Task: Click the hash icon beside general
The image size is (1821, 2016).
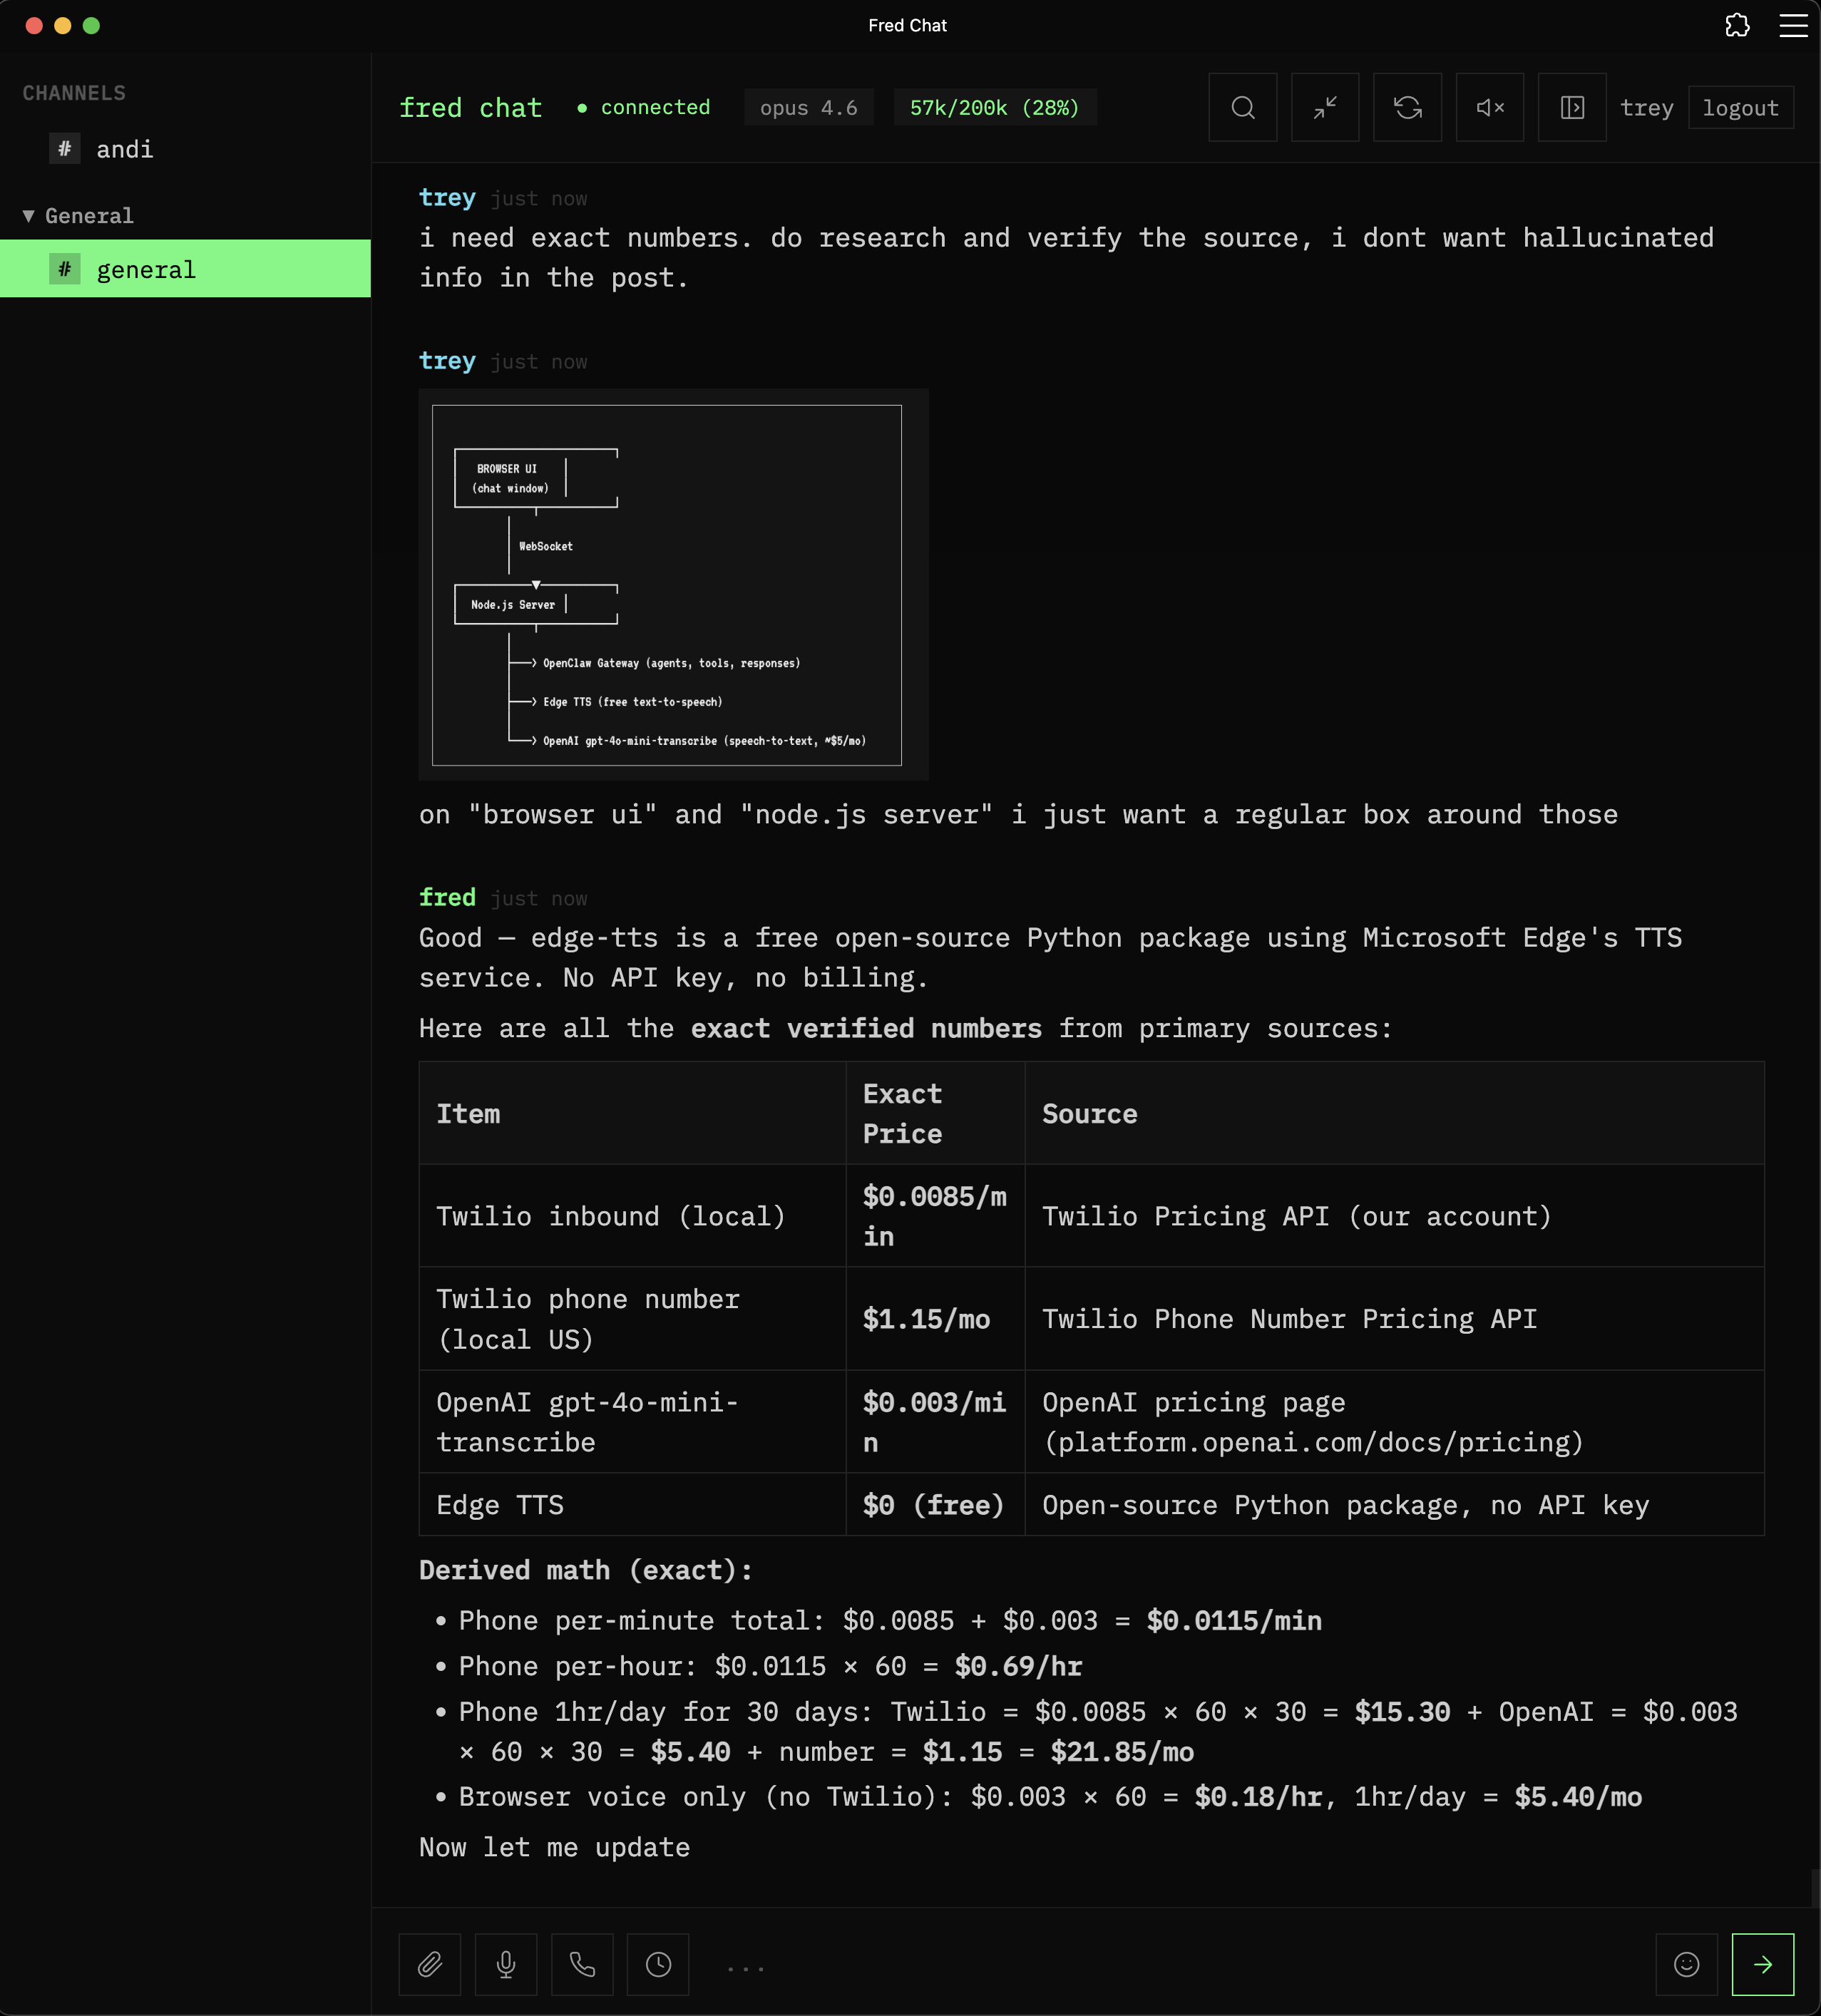Action: tap(65, 269)
